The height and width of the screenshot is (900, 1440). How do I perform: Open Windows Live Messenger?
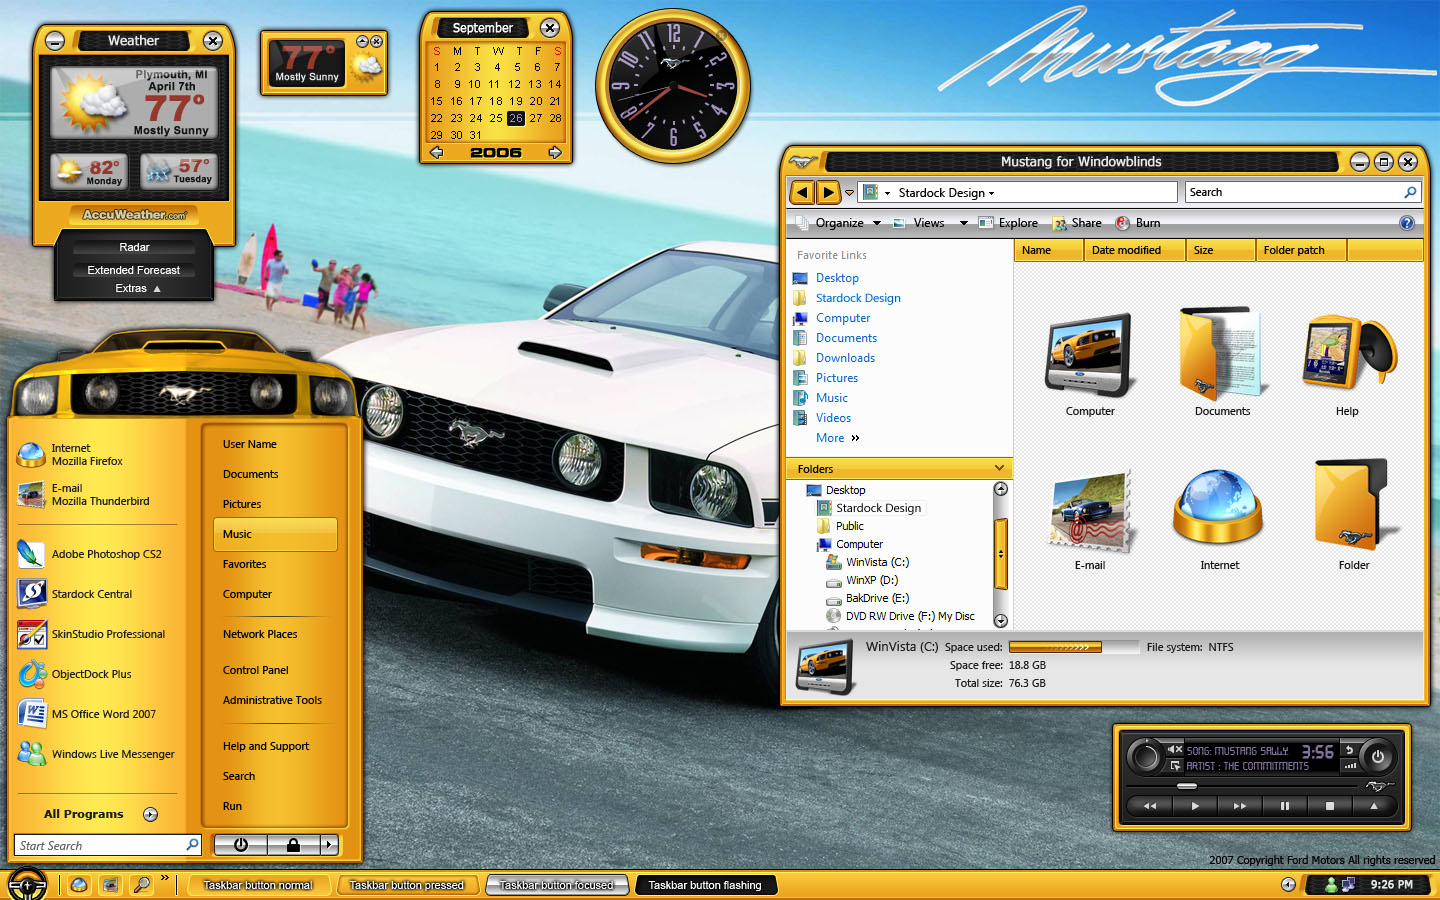tap(96, 754)
